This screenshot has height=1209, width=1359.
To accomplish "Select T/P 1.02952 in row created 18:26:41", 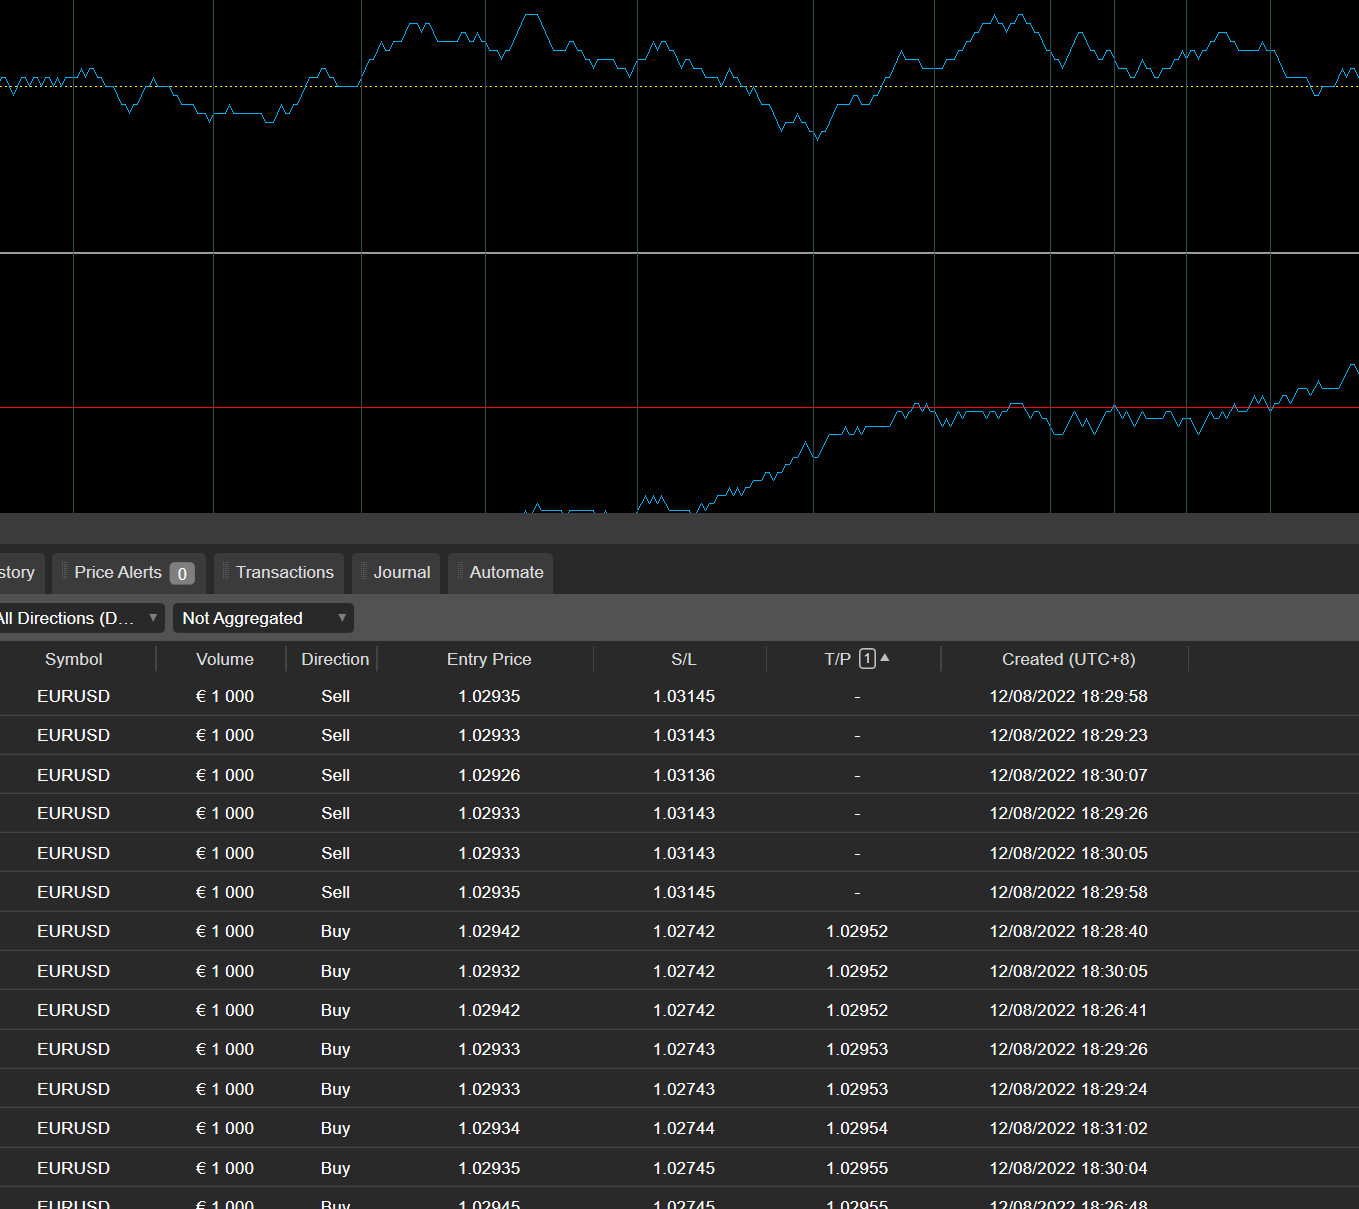I will [x=857, y=1010].
